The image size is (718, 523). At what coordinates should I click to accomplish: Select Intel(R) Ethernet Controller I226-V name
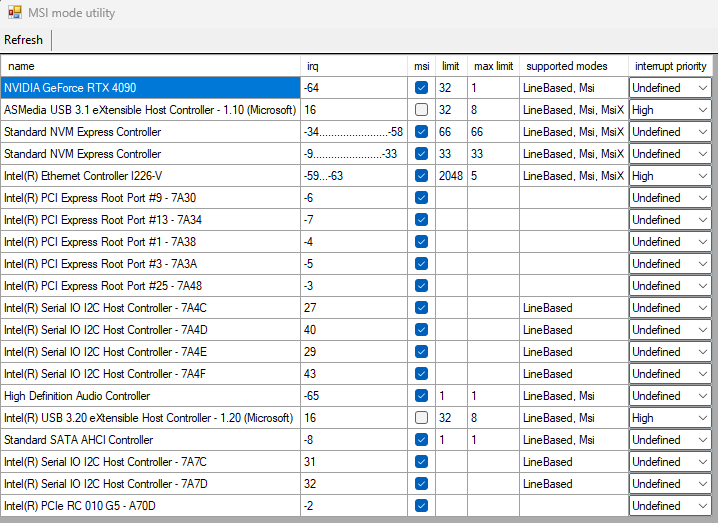(151, 175)
